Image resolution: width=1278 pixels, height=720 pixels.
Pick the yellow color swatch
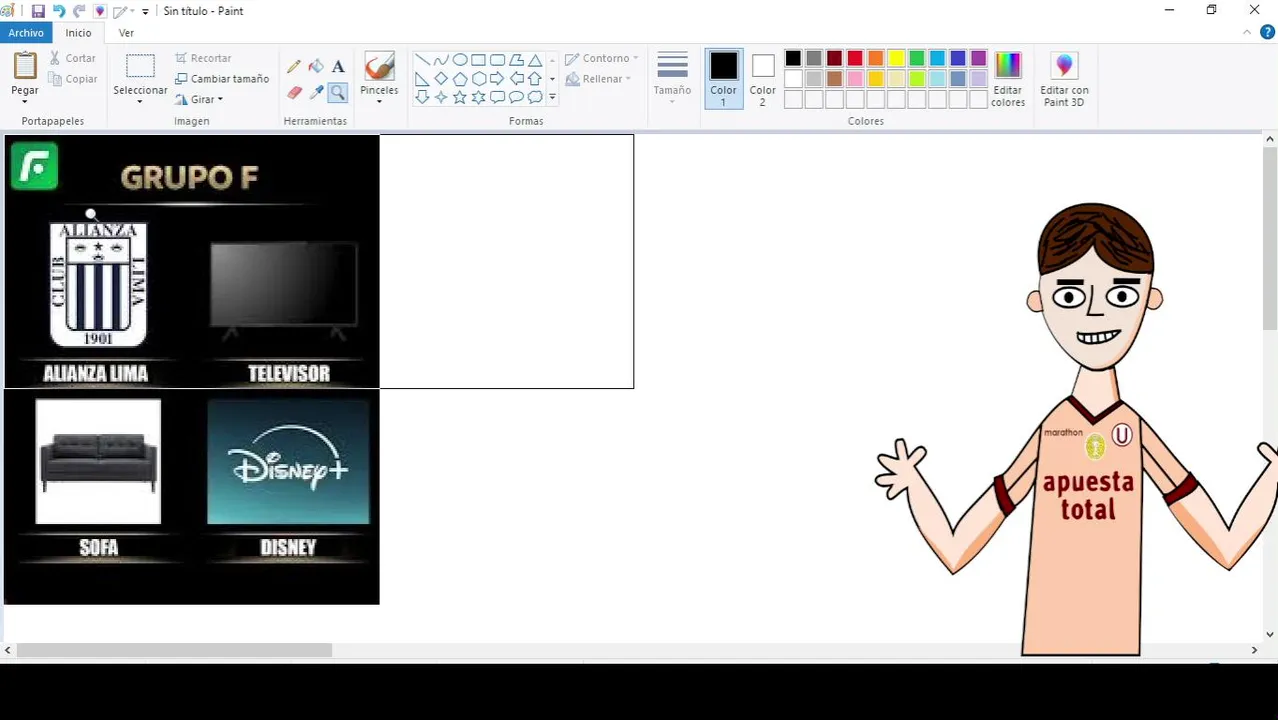tap(896, 58)
